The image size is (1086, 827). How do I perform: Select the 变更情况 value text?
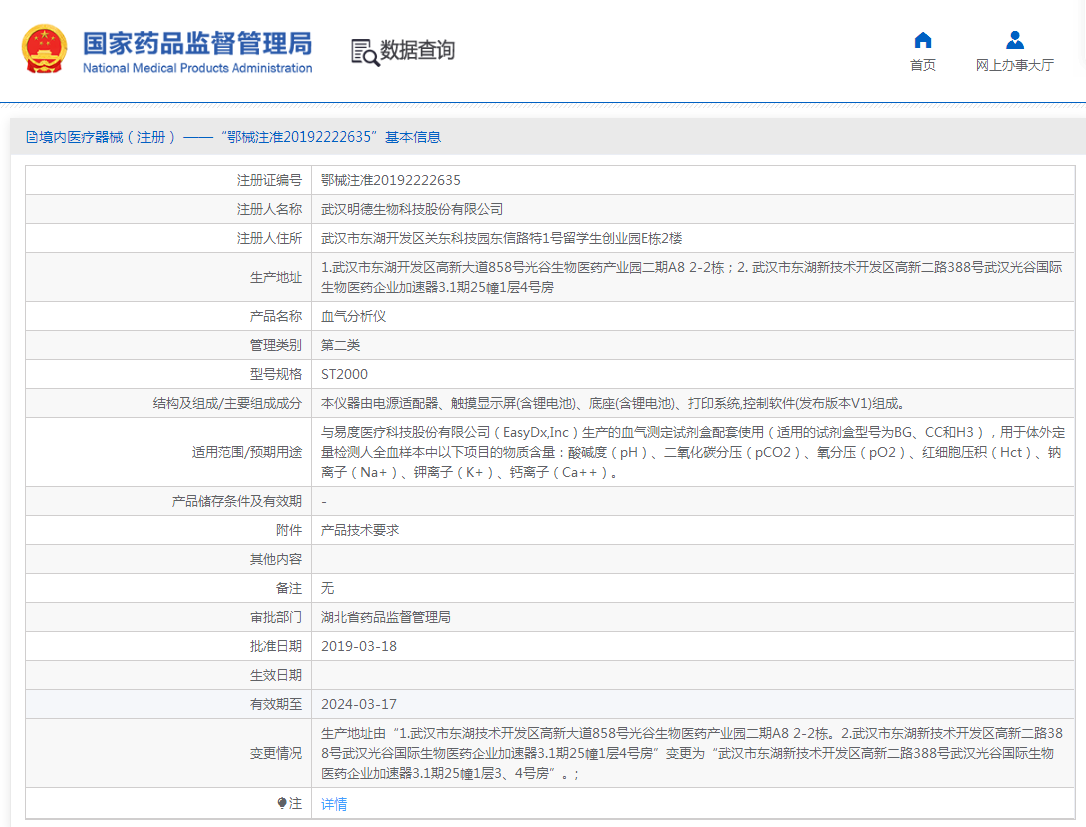(691, 753)
